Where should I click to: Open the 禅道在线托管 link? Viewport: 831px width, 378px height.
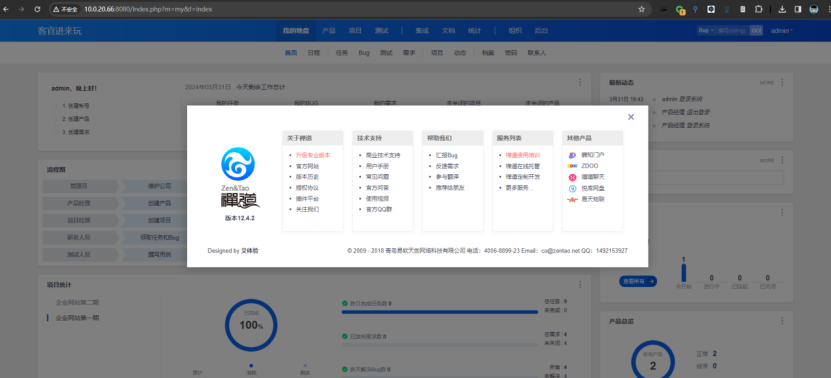point(523,166)
